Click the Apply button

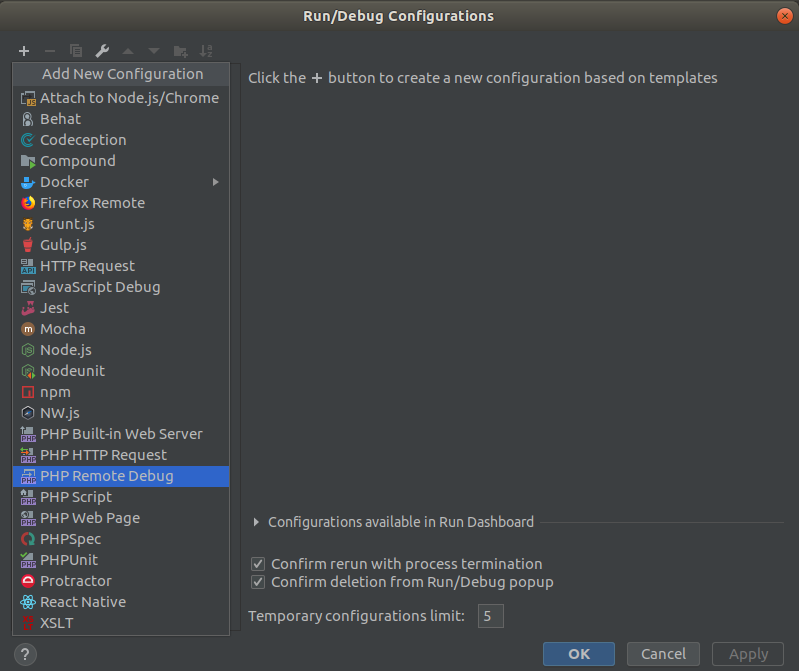[x=748, y=654]
